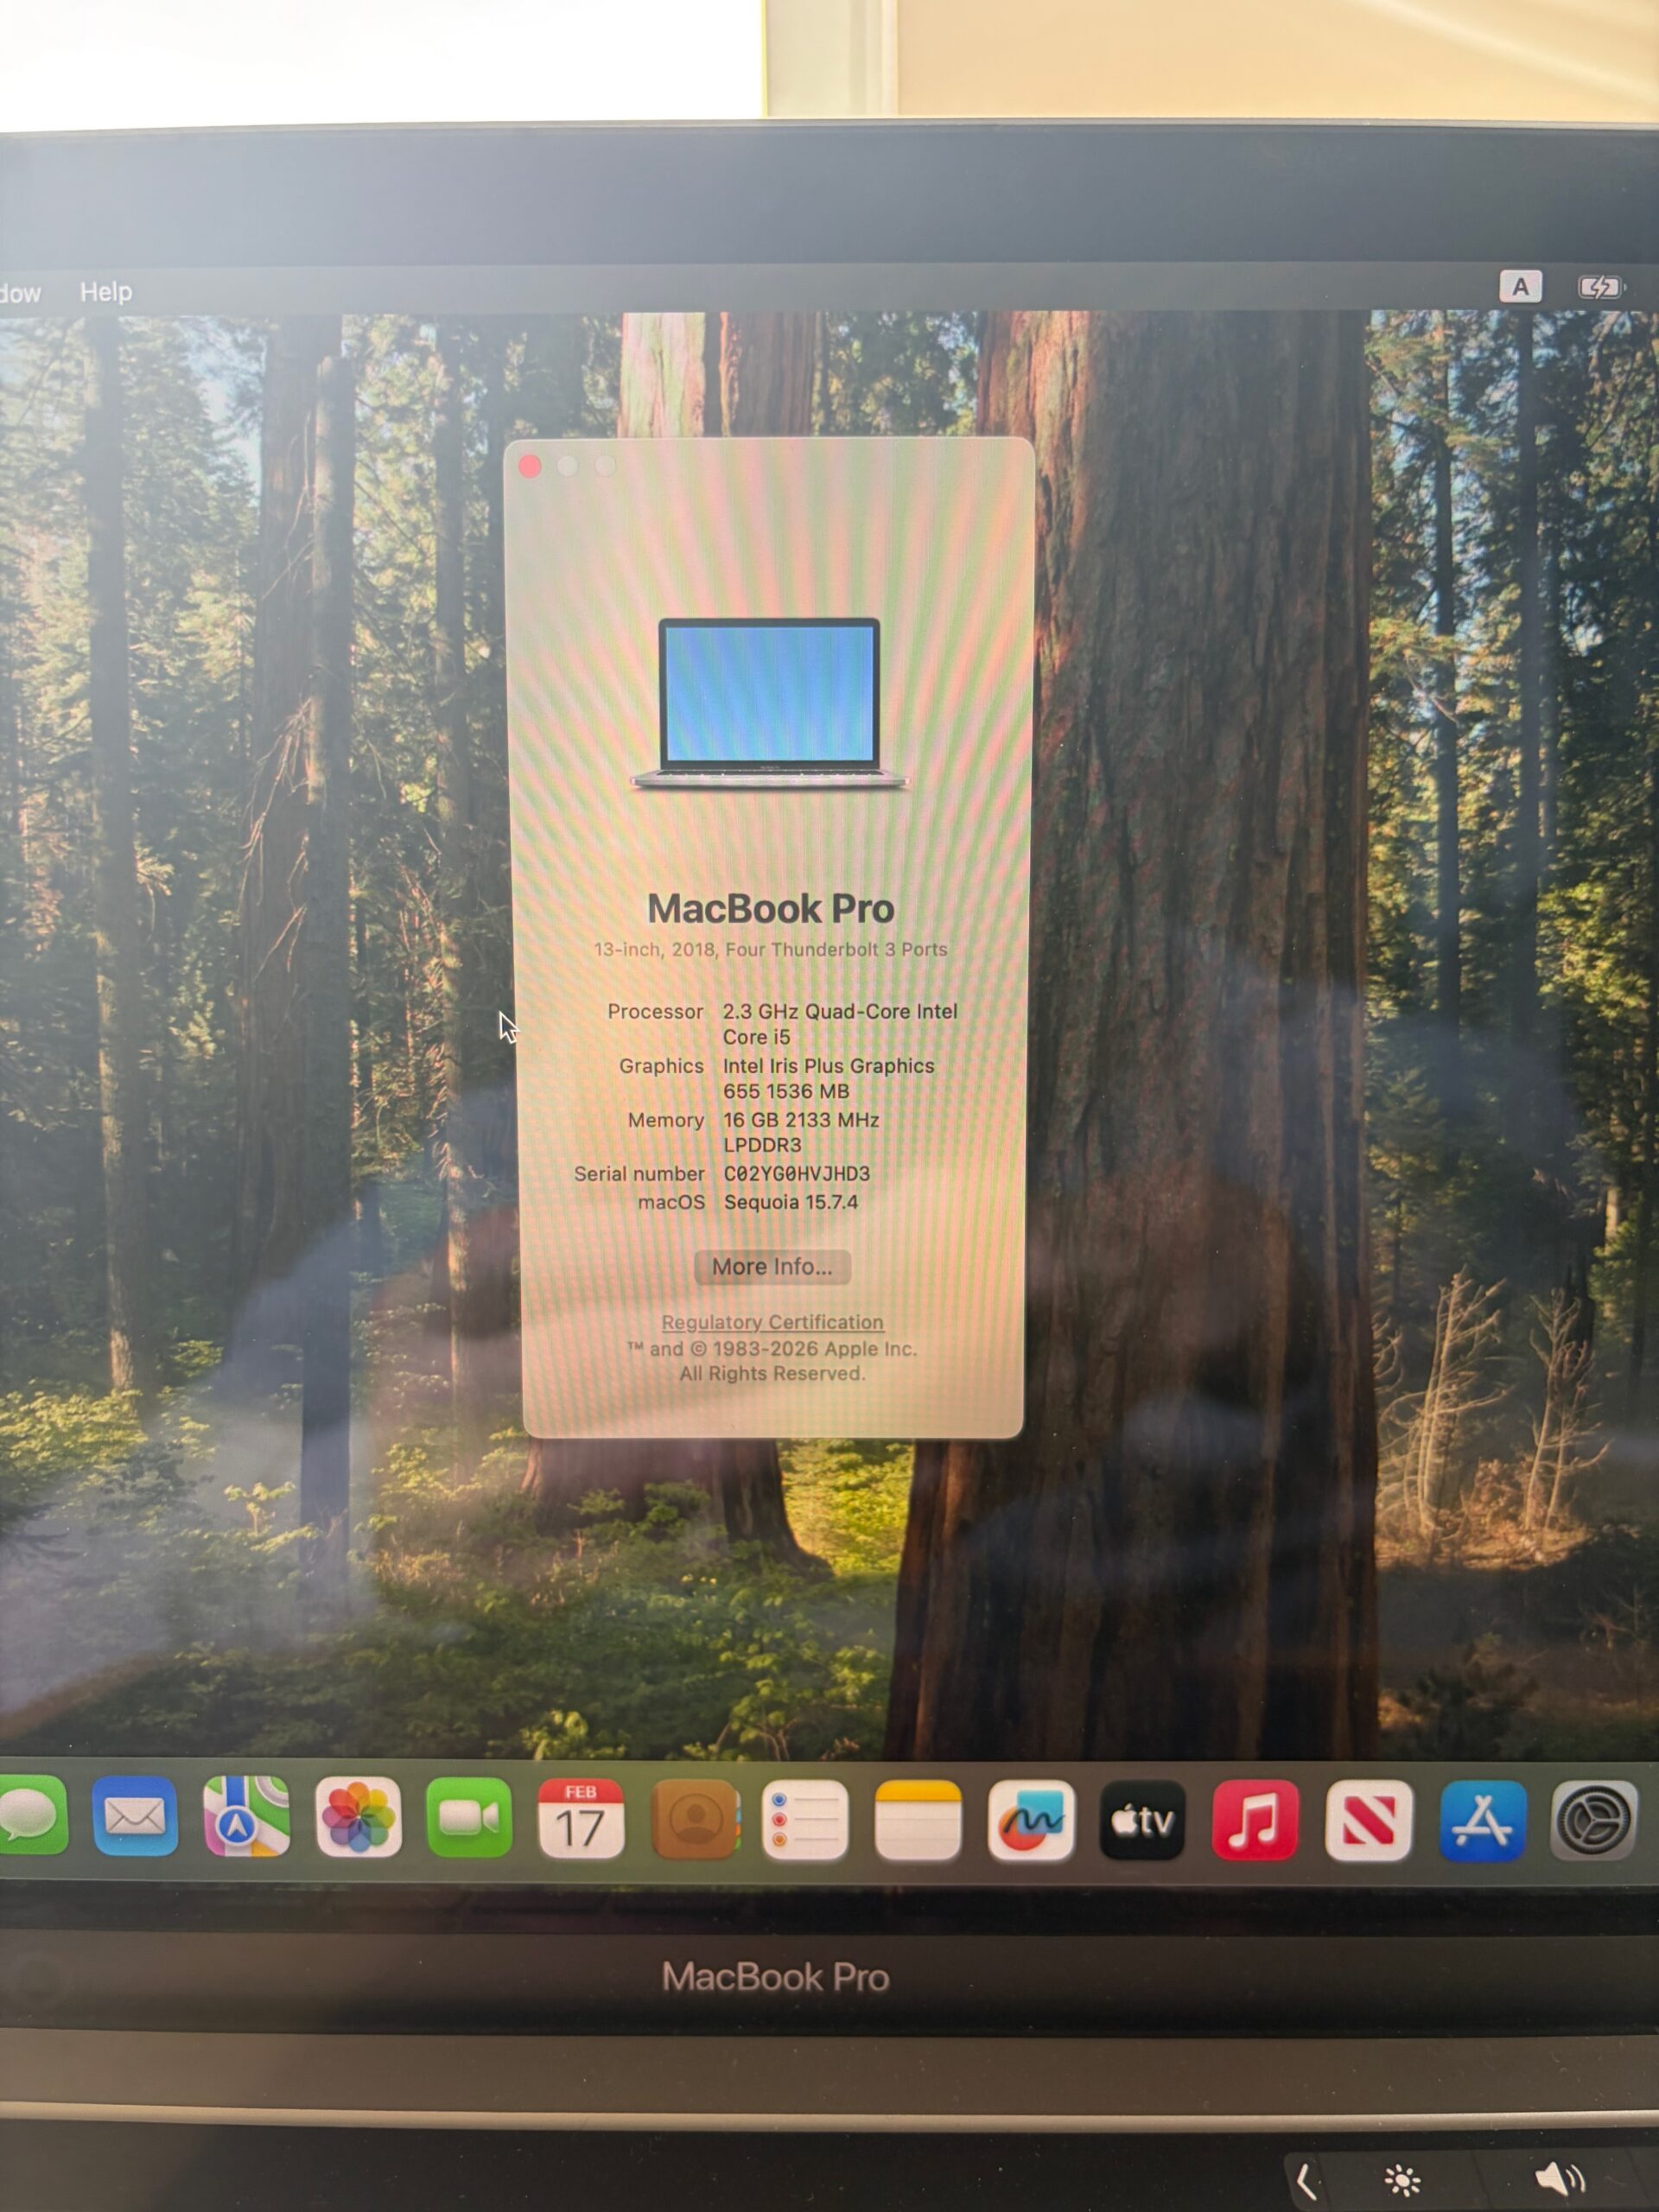Open Calendar showing Feb 17
The height and width of the screenshot is (2212, 1659).
pos(581,1821)
